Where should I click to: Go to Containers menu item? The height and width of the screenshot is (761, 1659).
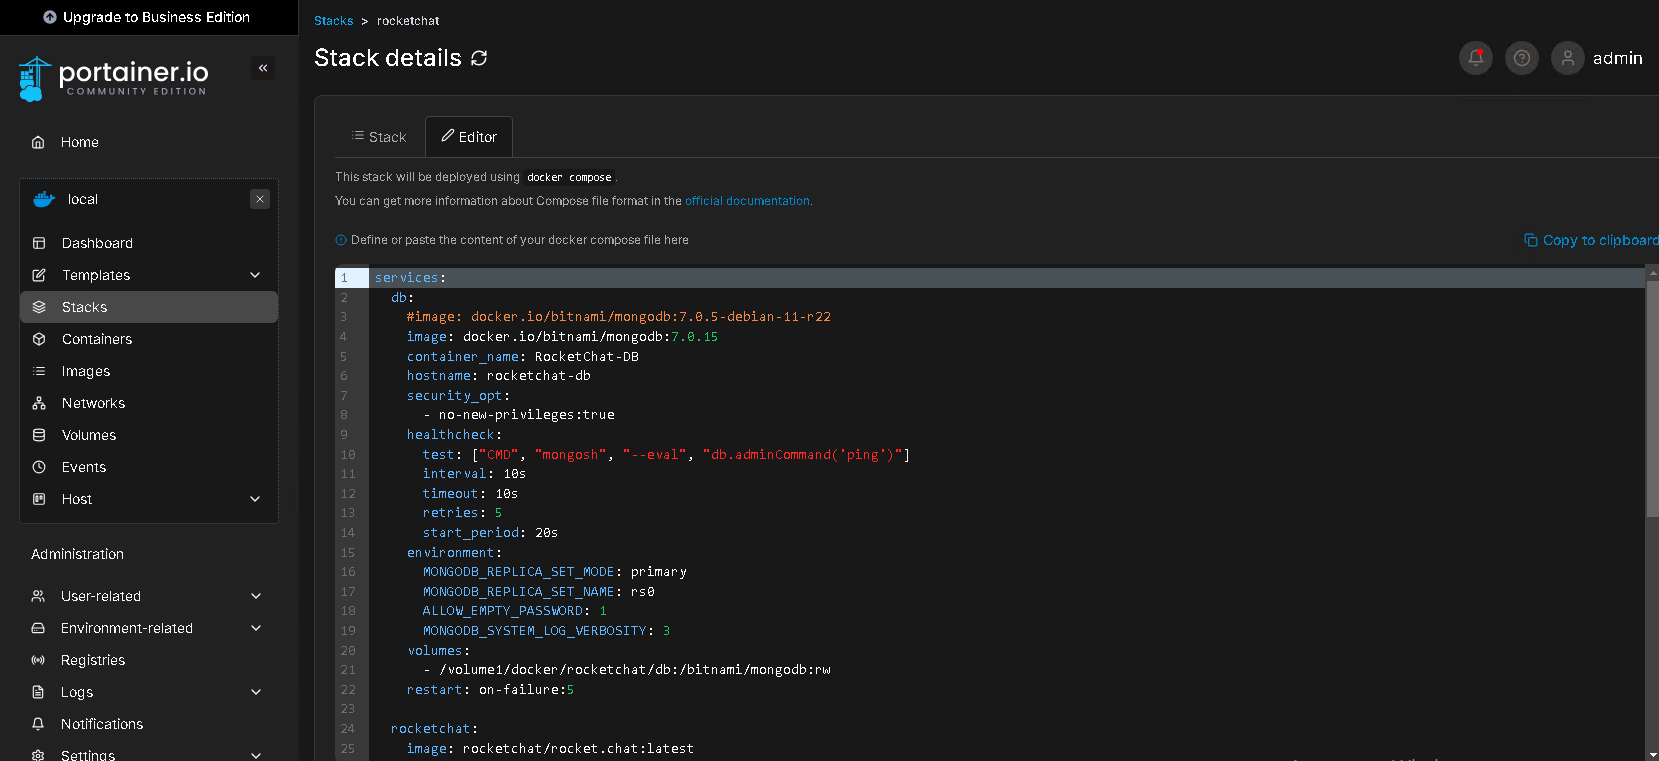97,339
